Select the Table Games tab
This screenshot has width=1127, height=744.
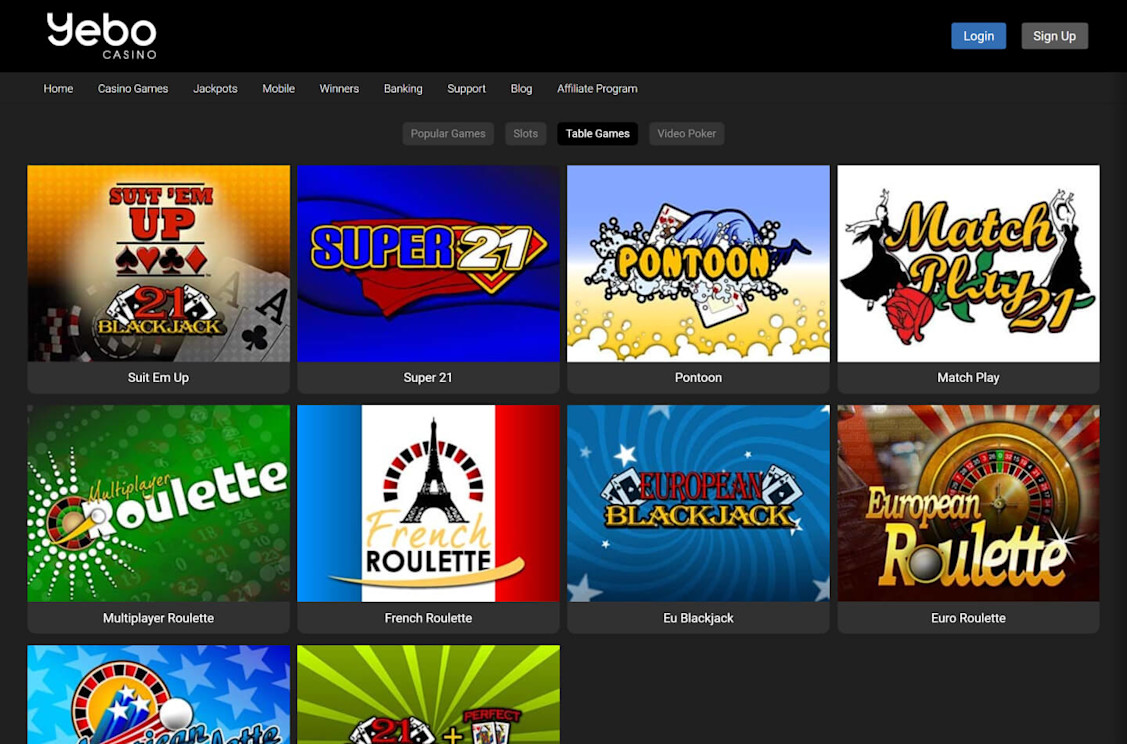pyautogui.click(x=597, y=134)
